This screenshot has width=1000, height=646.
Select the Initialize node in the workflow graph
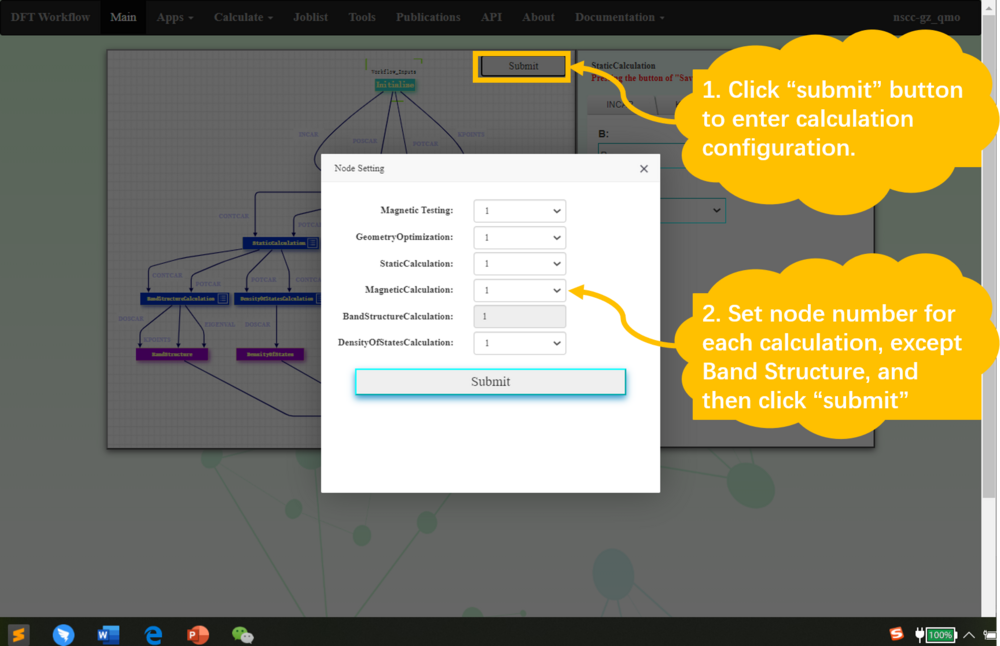395,85
